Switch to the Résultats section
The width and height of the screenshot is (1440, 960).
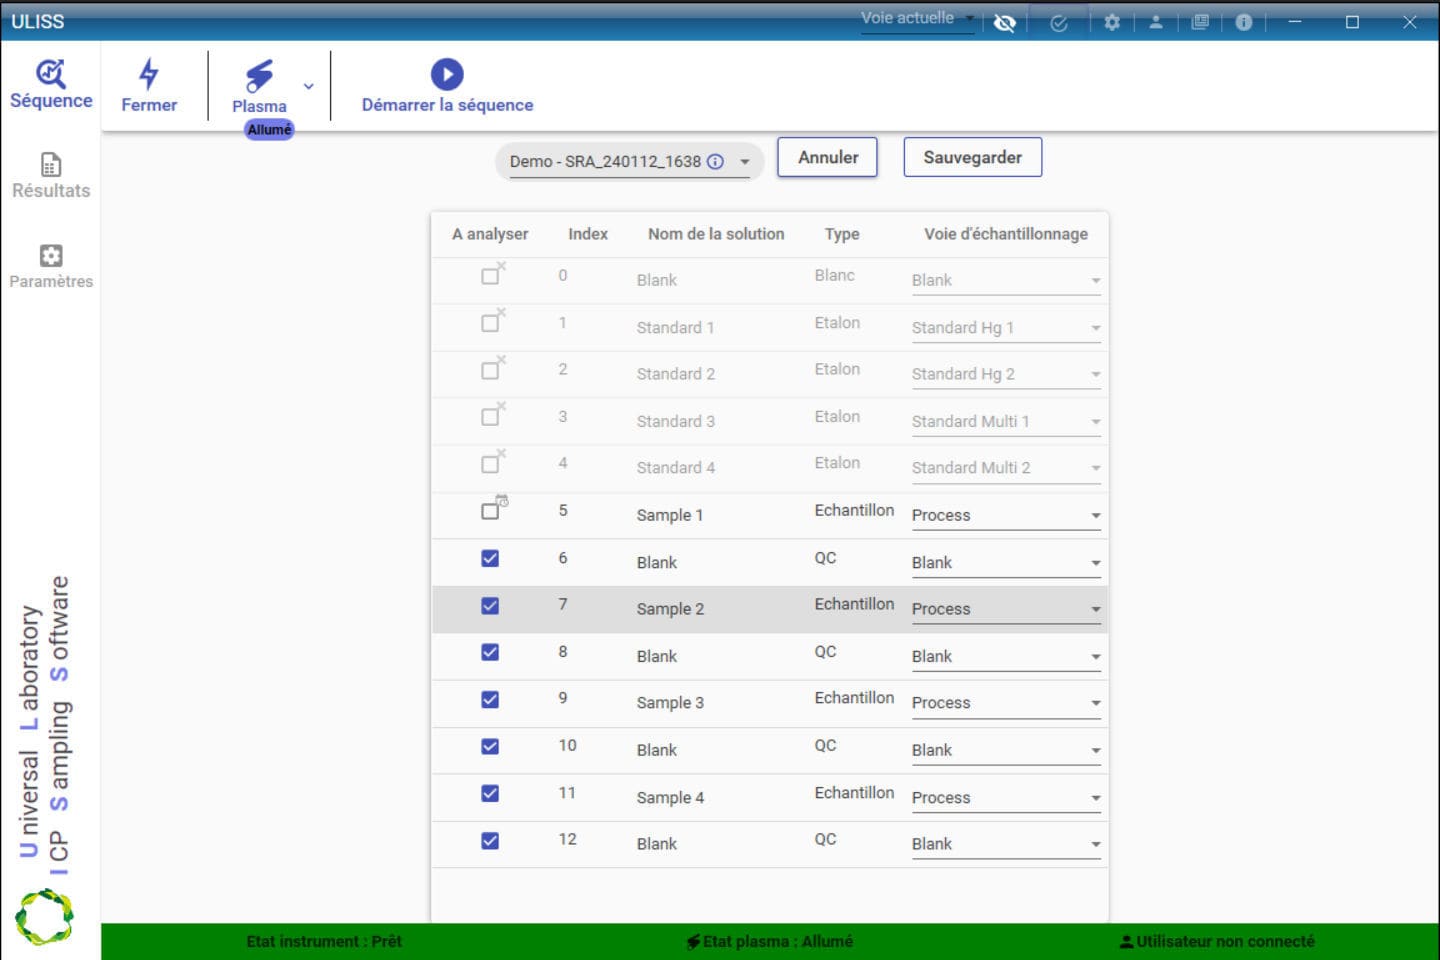[x=50, y=175]
